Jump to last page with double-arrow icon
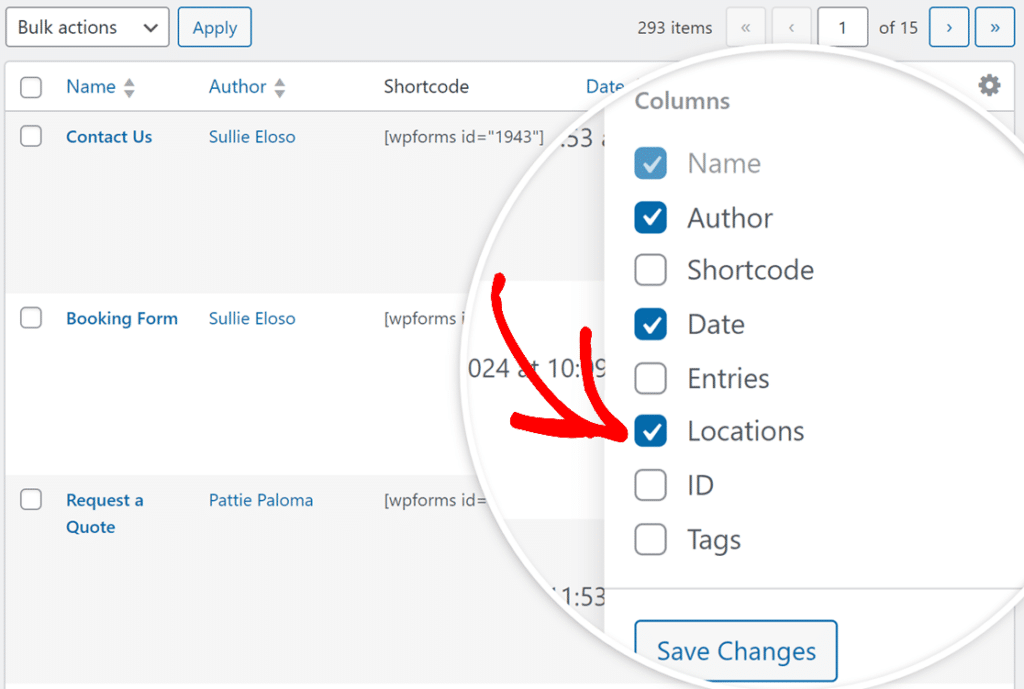 [x=994, y=27]
